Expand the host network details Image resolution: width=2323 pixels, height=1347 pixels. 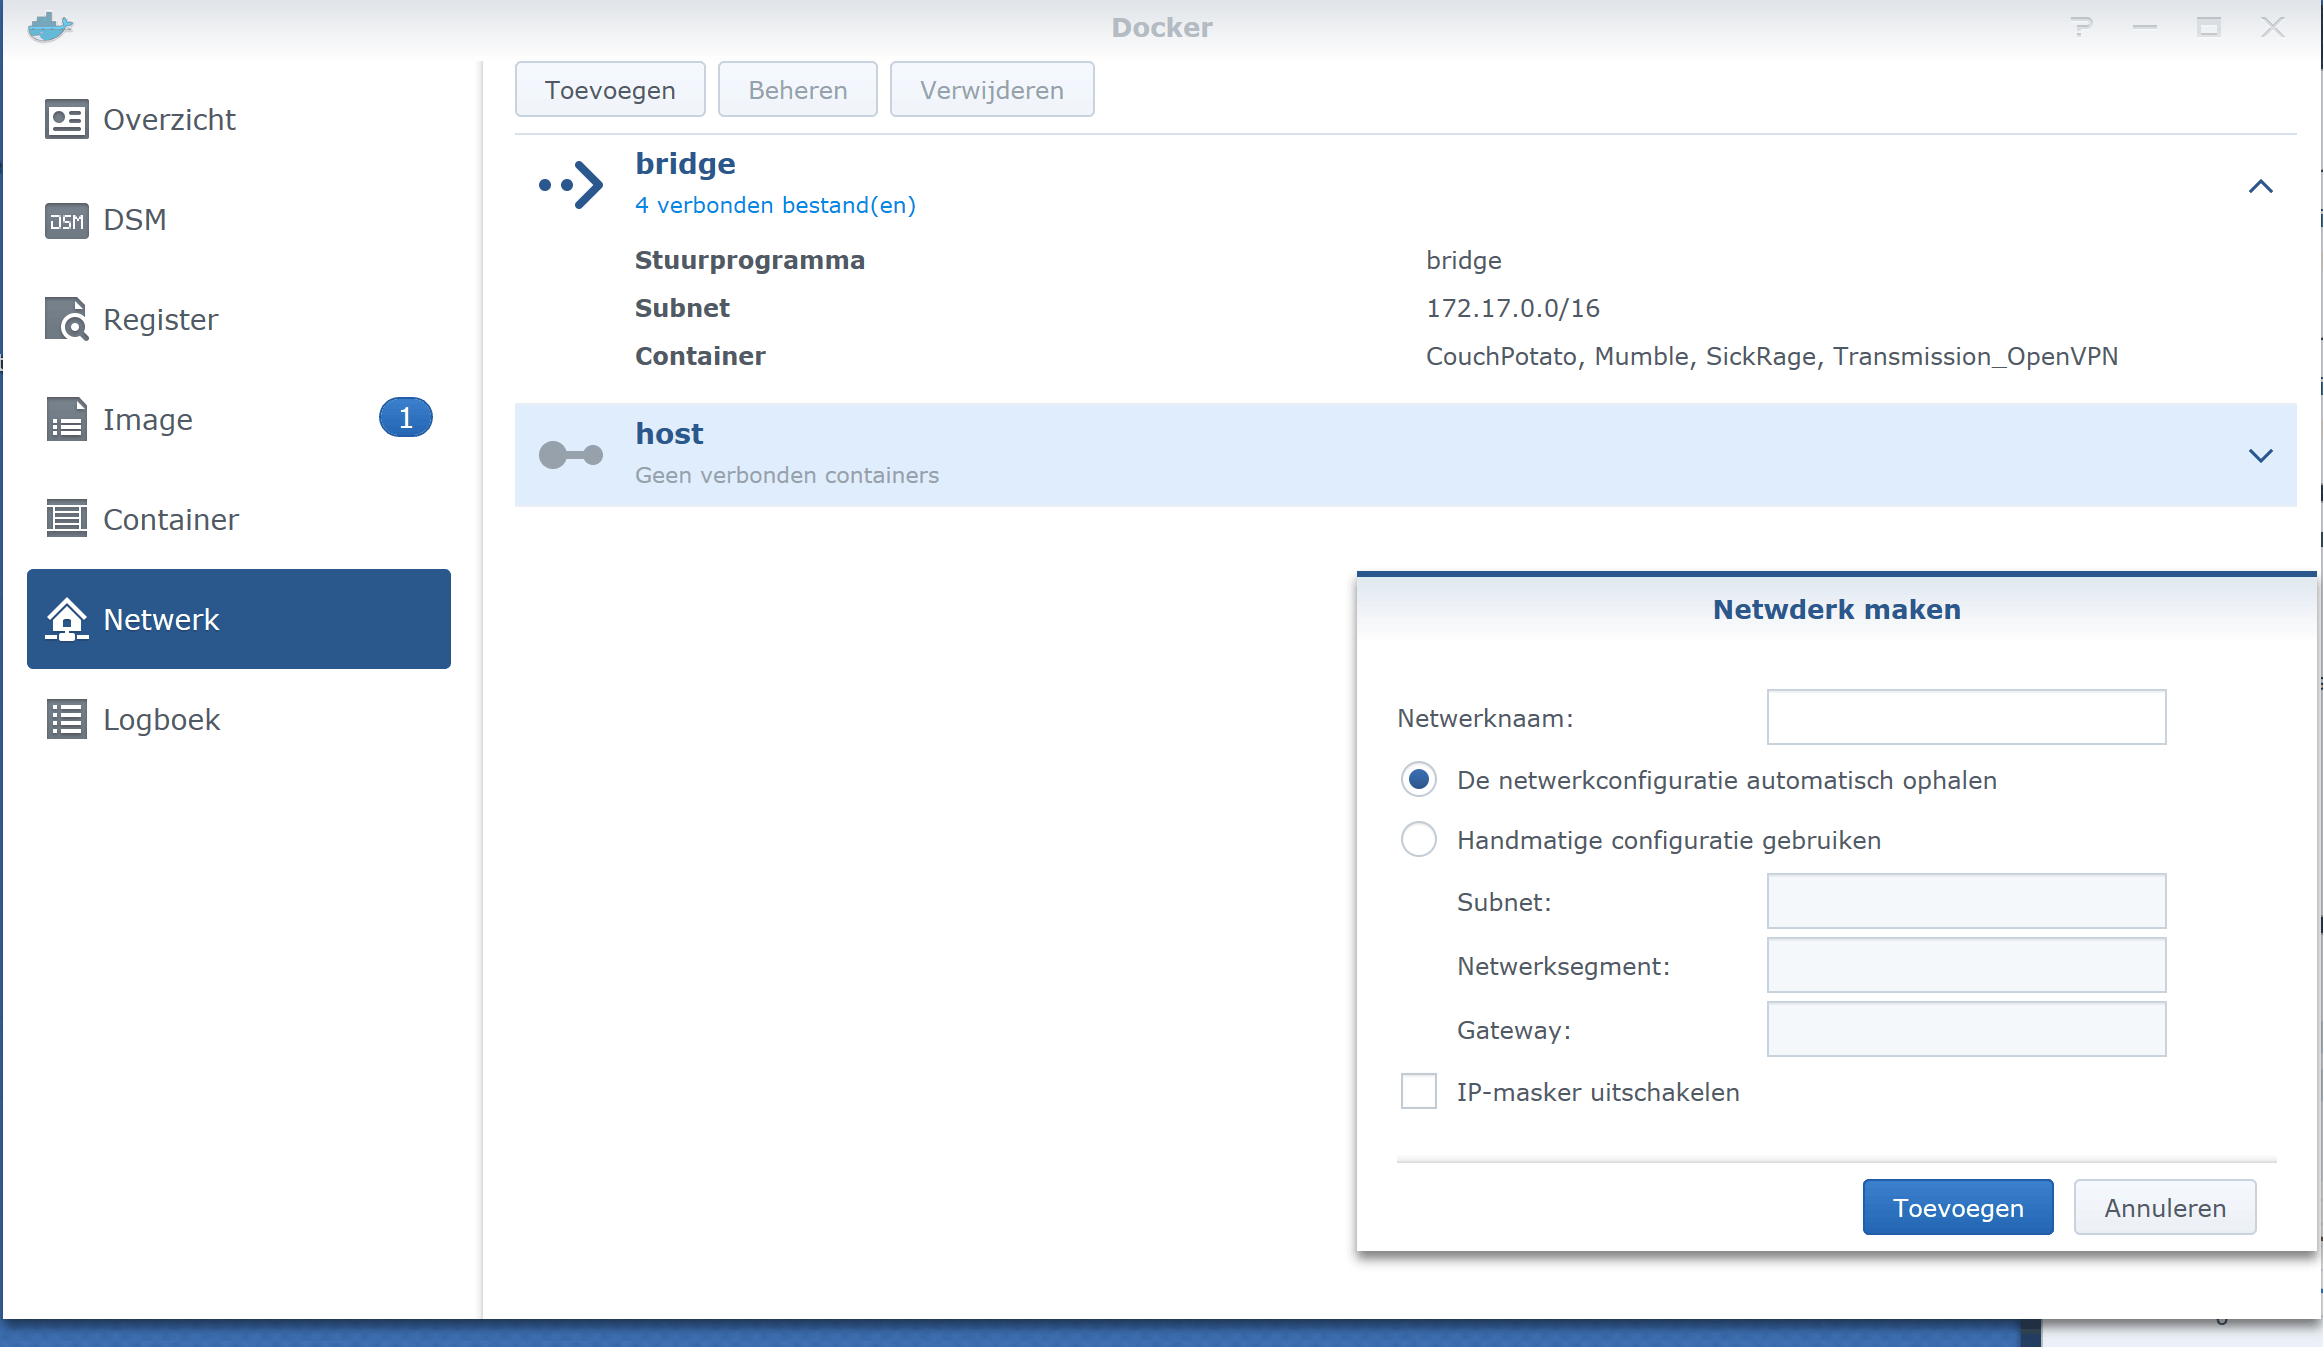(2260, 456)
